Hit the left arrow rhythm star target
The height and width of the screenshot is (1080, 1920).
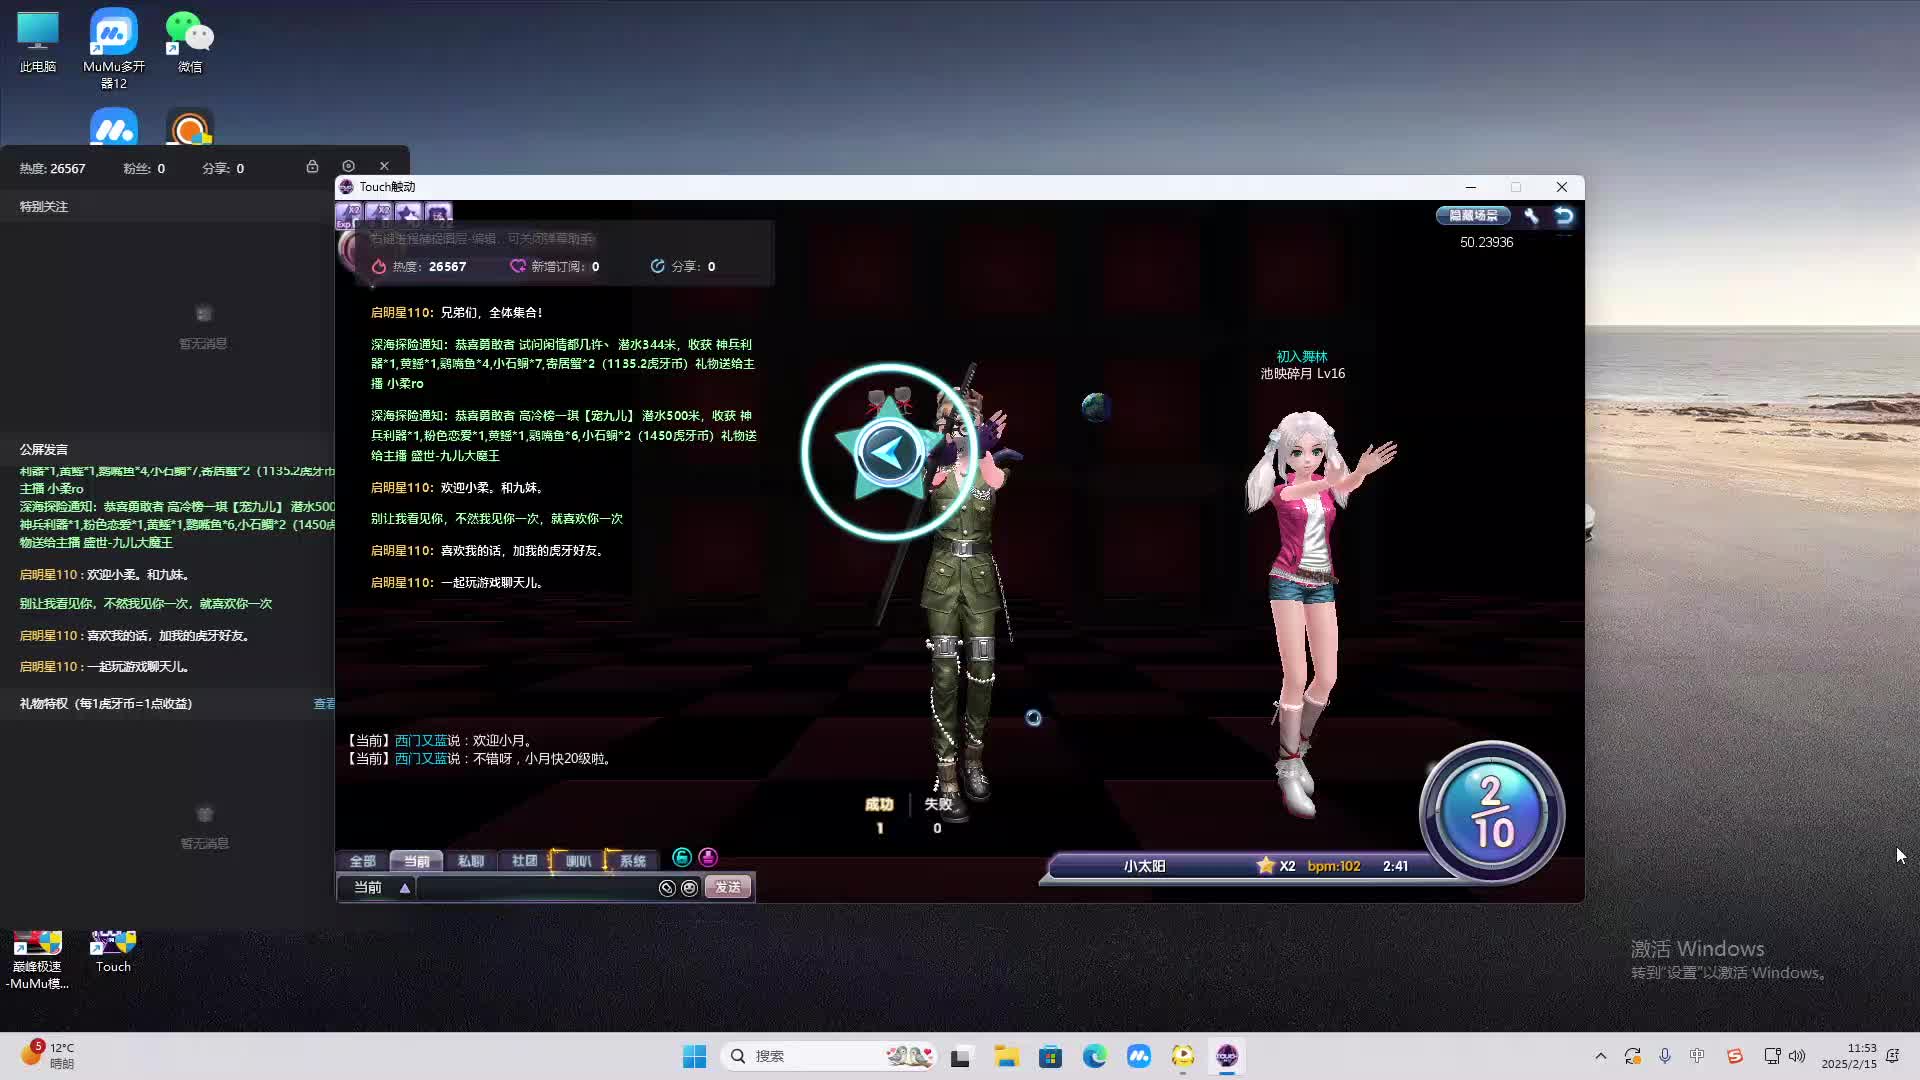coord(888,453)
